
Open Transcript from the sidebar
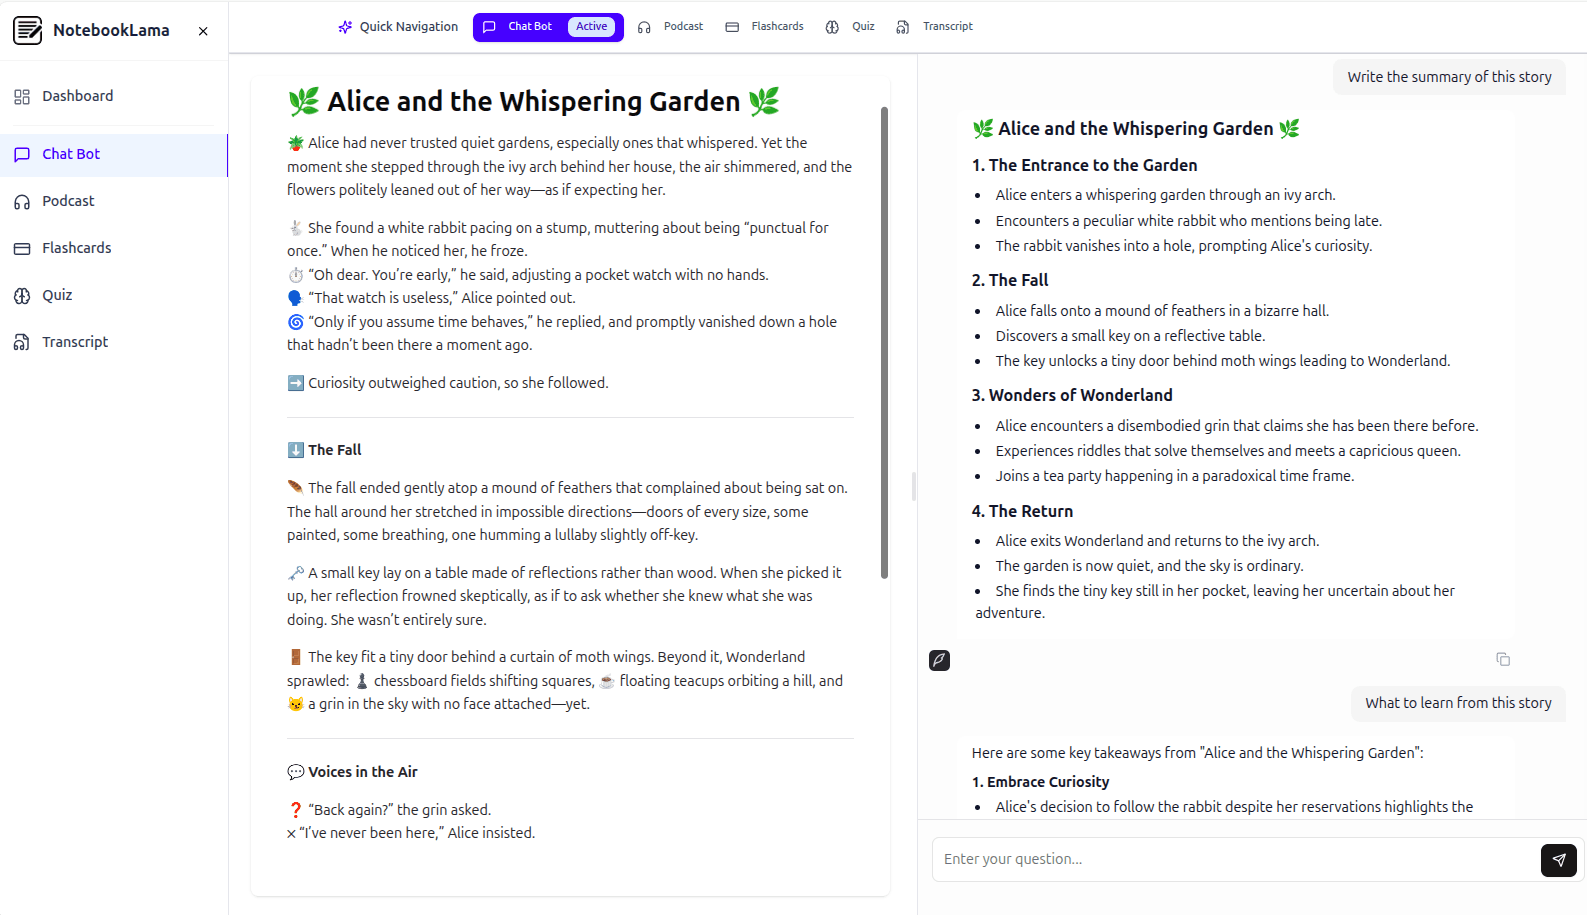pyautogui.click(x=74, y=342)
